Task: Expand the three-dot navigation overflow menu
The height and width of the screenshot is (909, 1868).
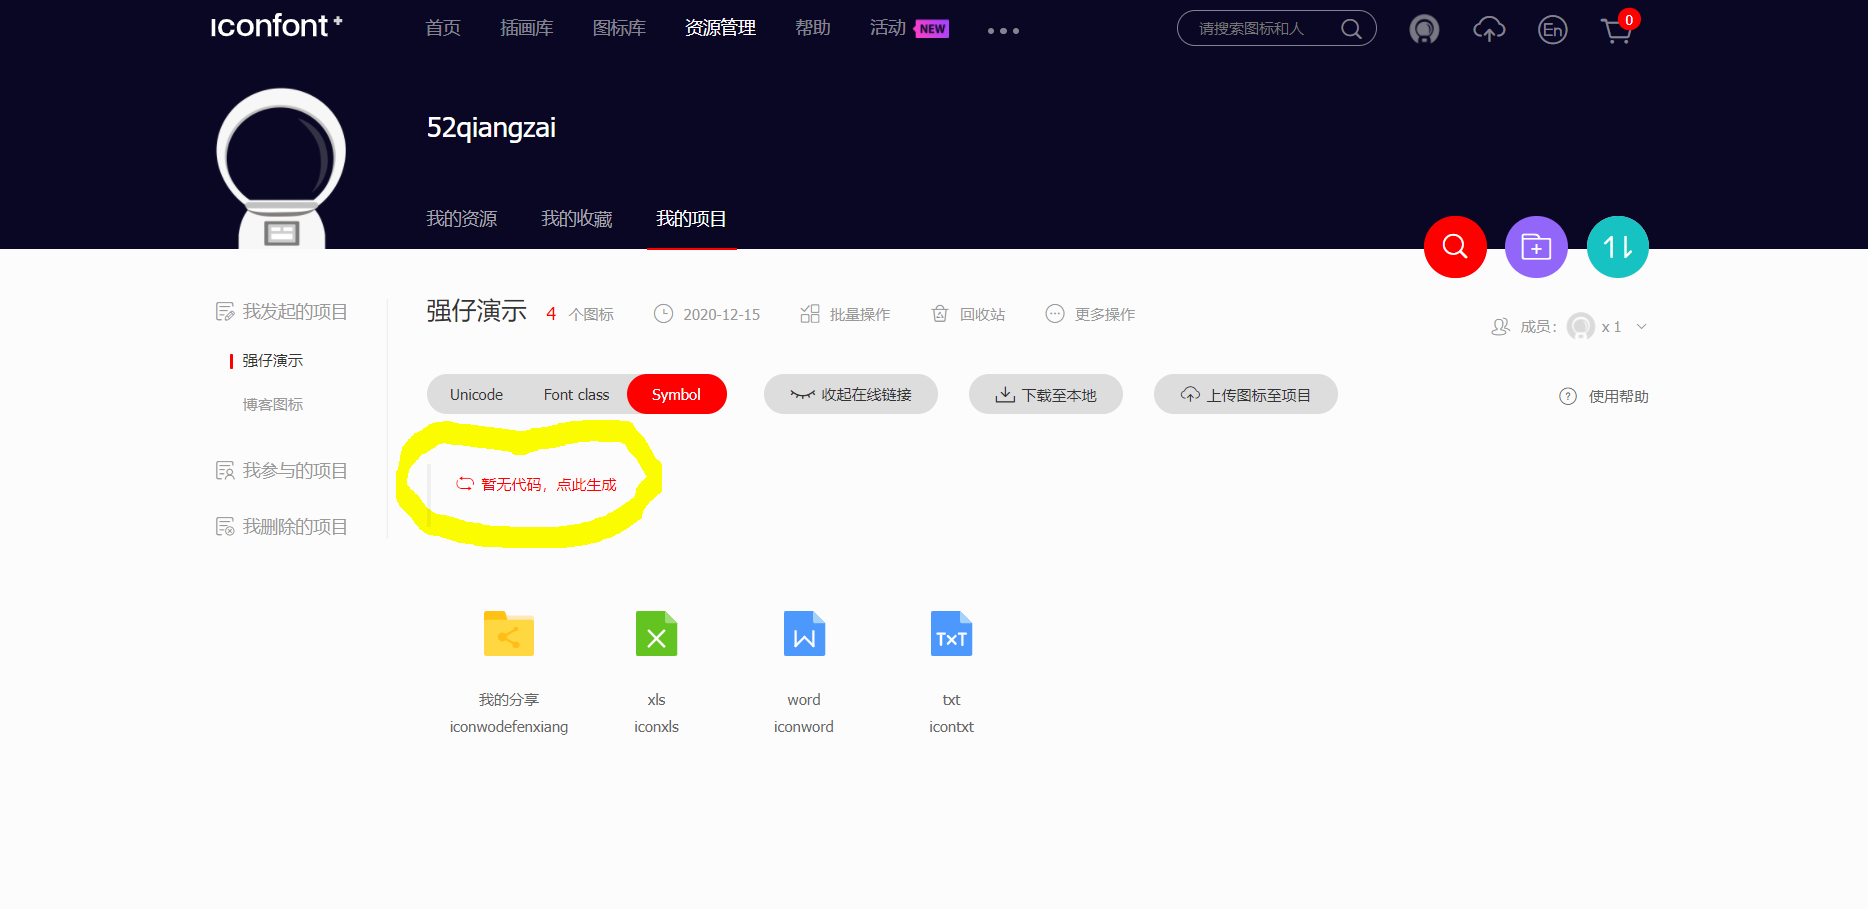Action: pyautogui.click(x=1003, y=31)
